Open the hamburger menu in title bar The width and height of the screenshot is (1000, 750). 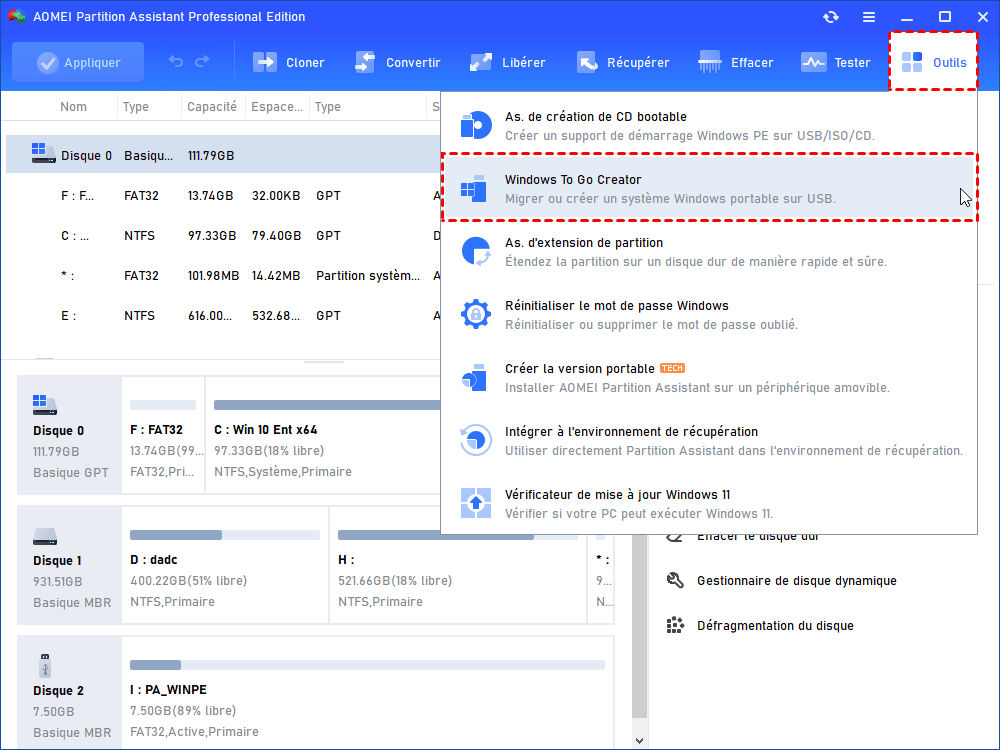[870, 17]
